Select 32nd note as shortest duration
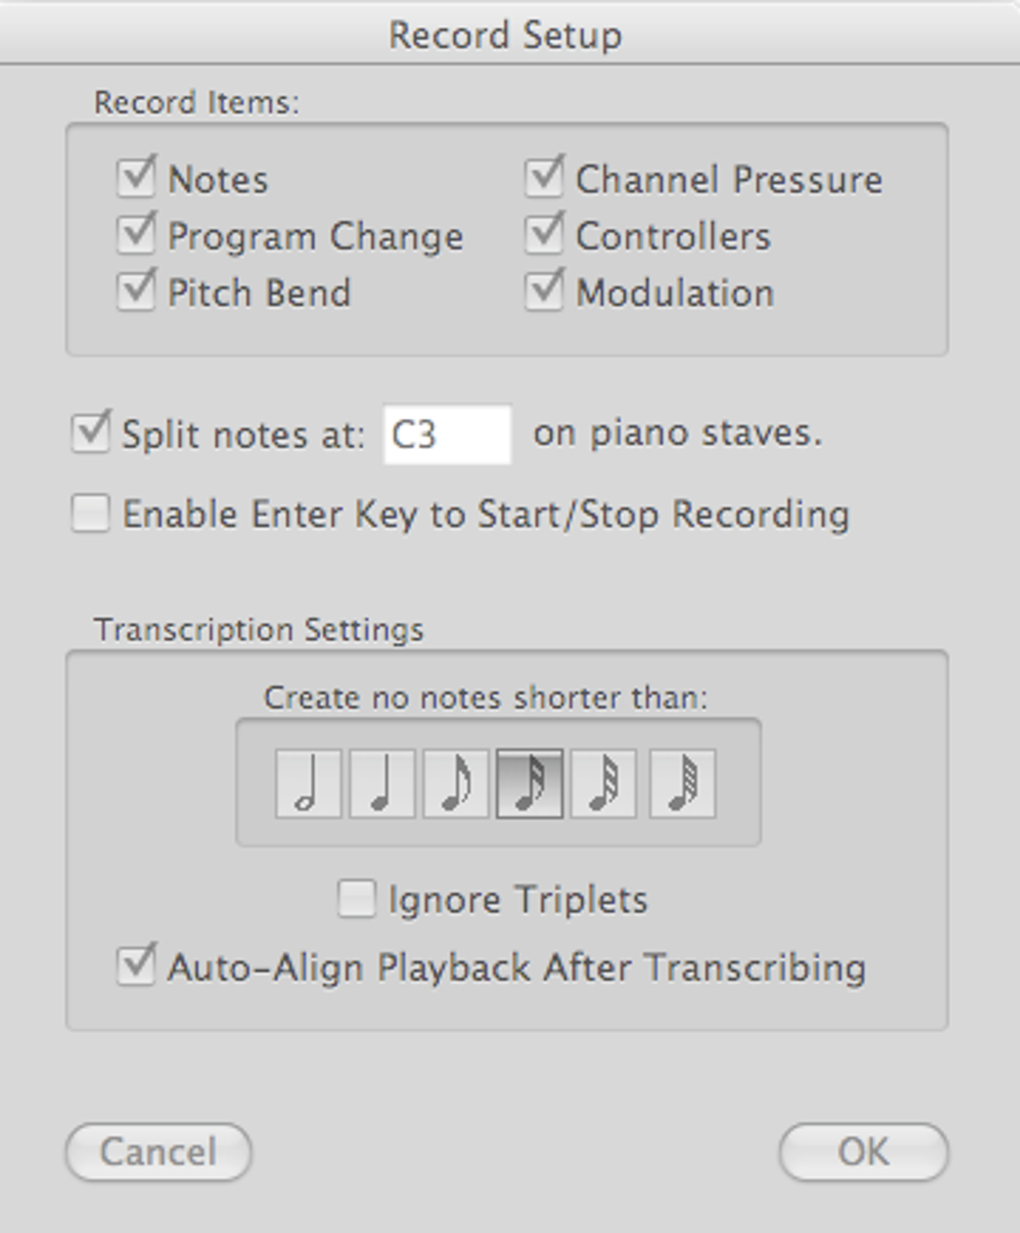This screenshot has width=1020, height=1233. pos(604,783)
